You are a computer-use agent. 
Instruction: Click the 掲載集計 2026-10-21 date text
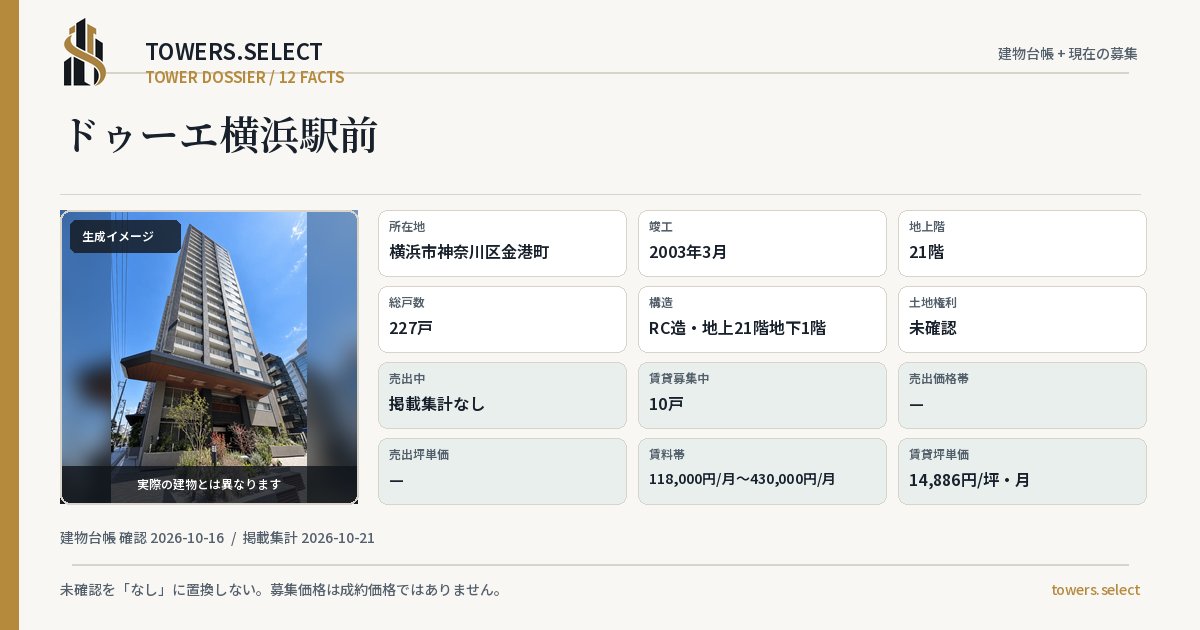(x=309, y=538)
